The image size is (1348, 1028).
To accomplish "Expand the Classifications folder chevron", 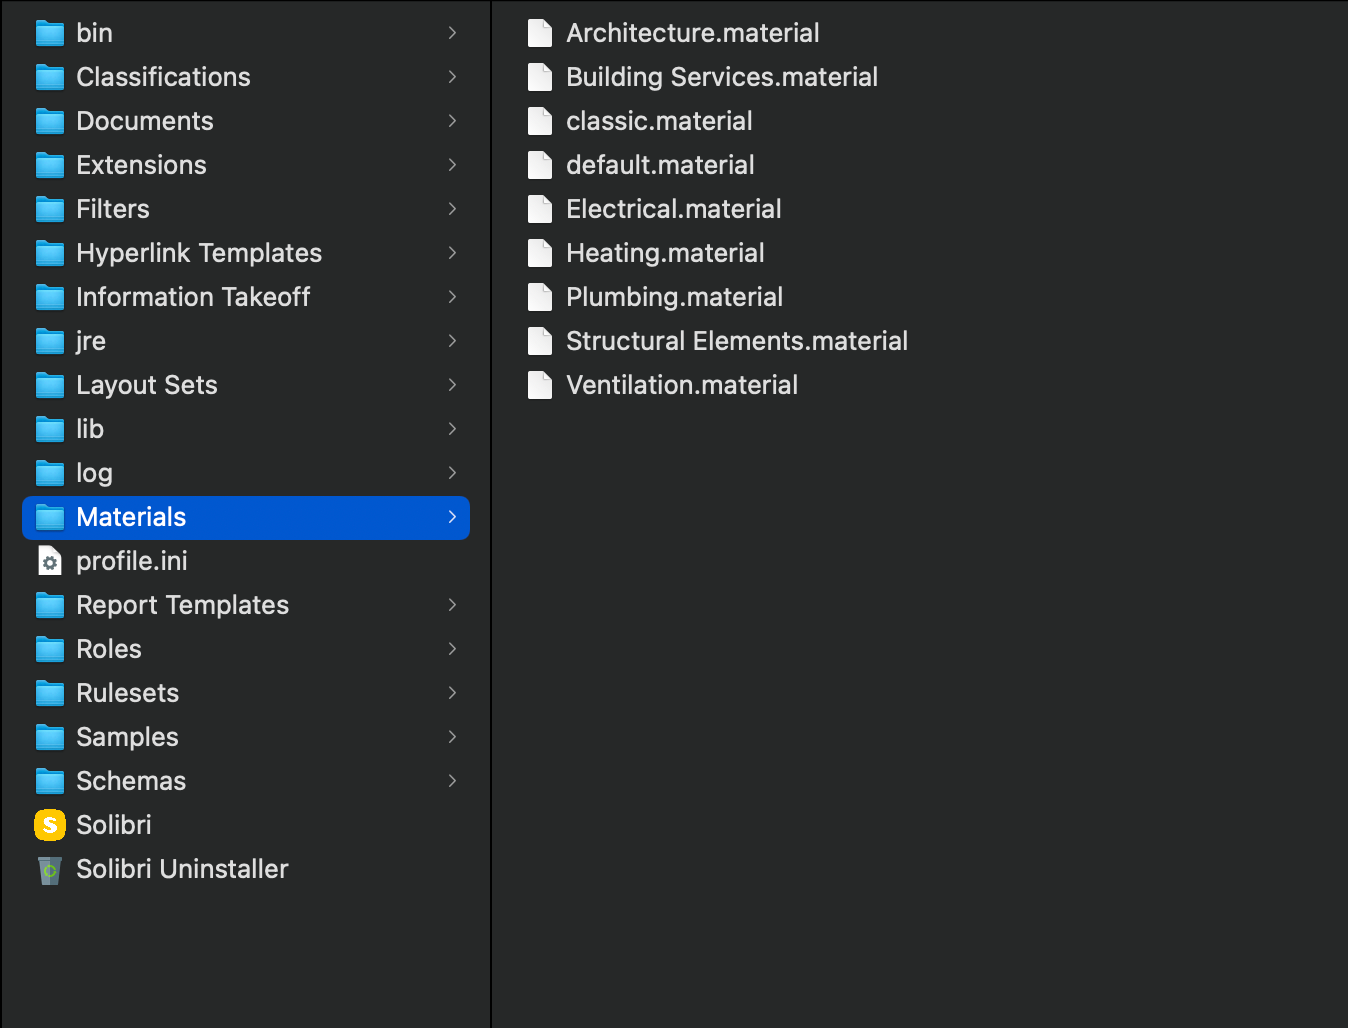I will pos(452,77).
